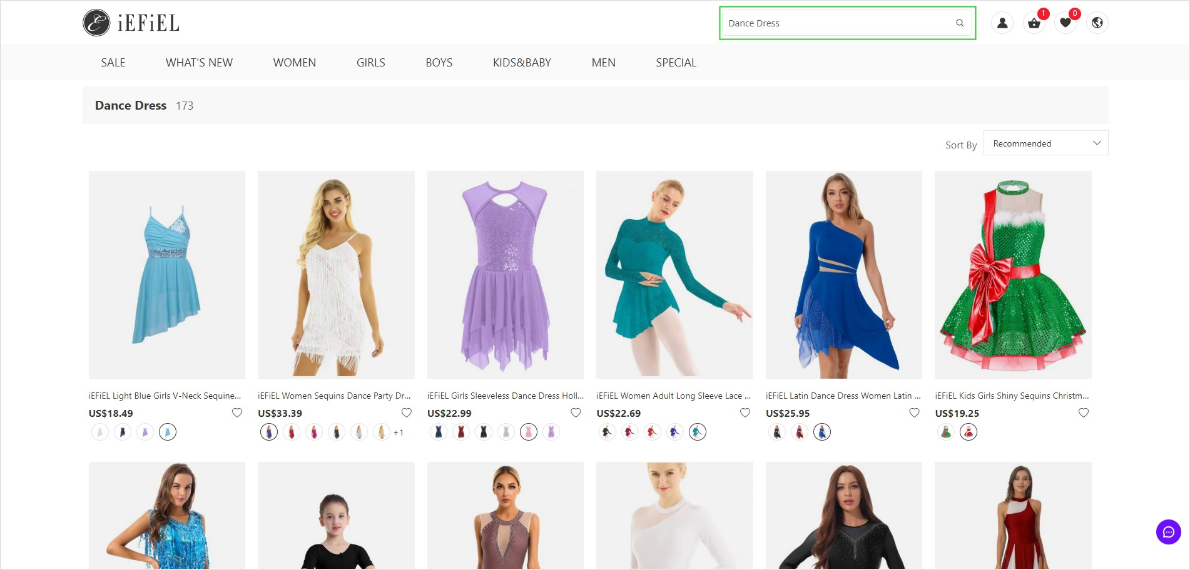Select black swatch on US$25.95 dress
Viewport: 1190px width, 570px height.
[x=776, y=432]
